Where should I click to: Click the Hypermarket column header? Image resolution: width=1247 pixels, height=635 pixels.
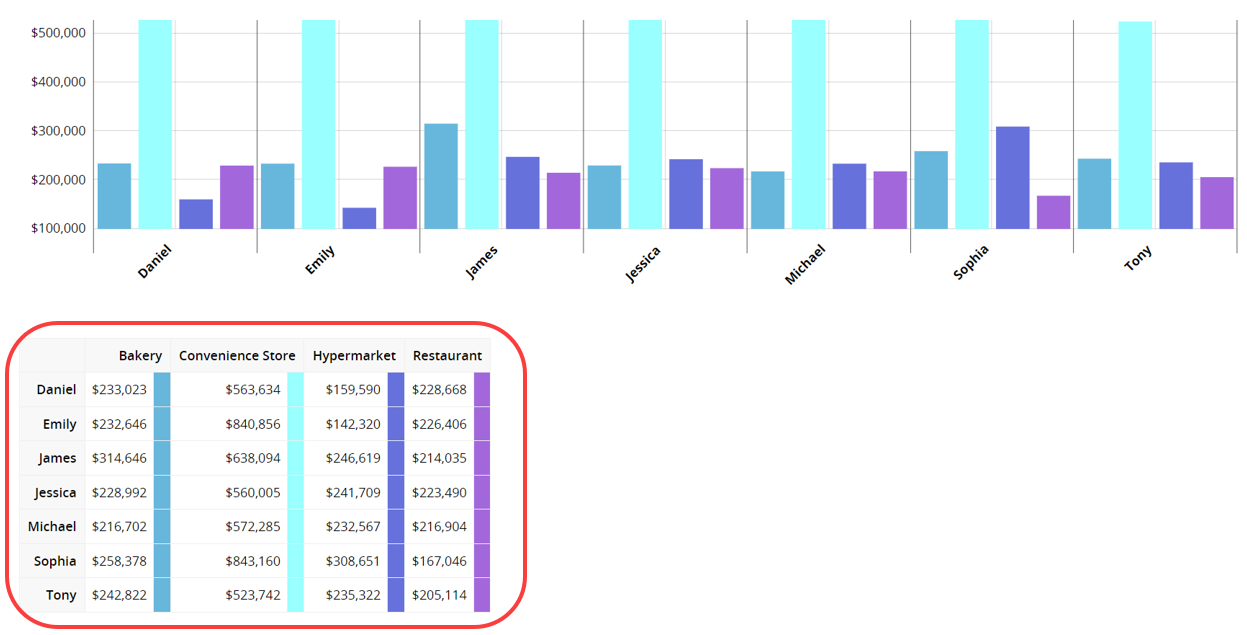(x=354, y=356)
